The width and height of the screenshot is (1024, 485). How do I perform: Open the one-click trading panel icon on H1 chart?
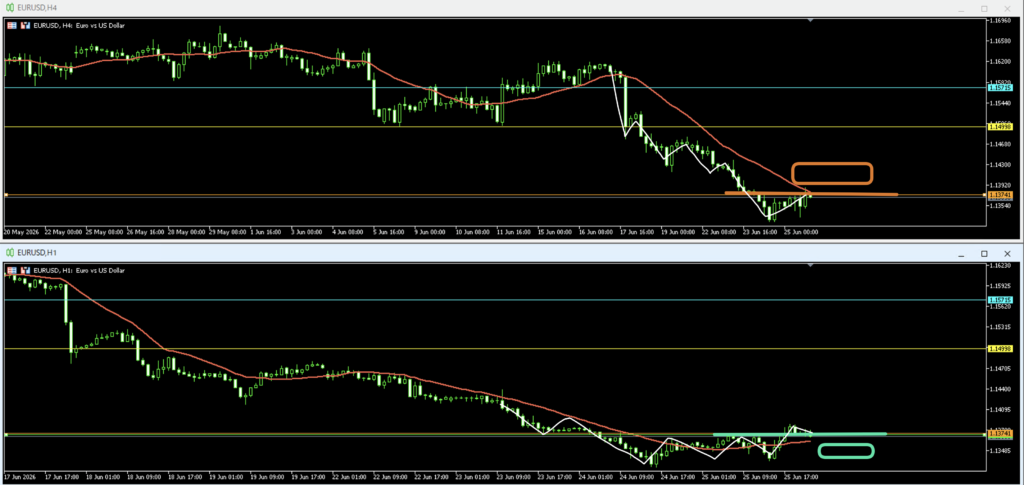pos(26,270)
